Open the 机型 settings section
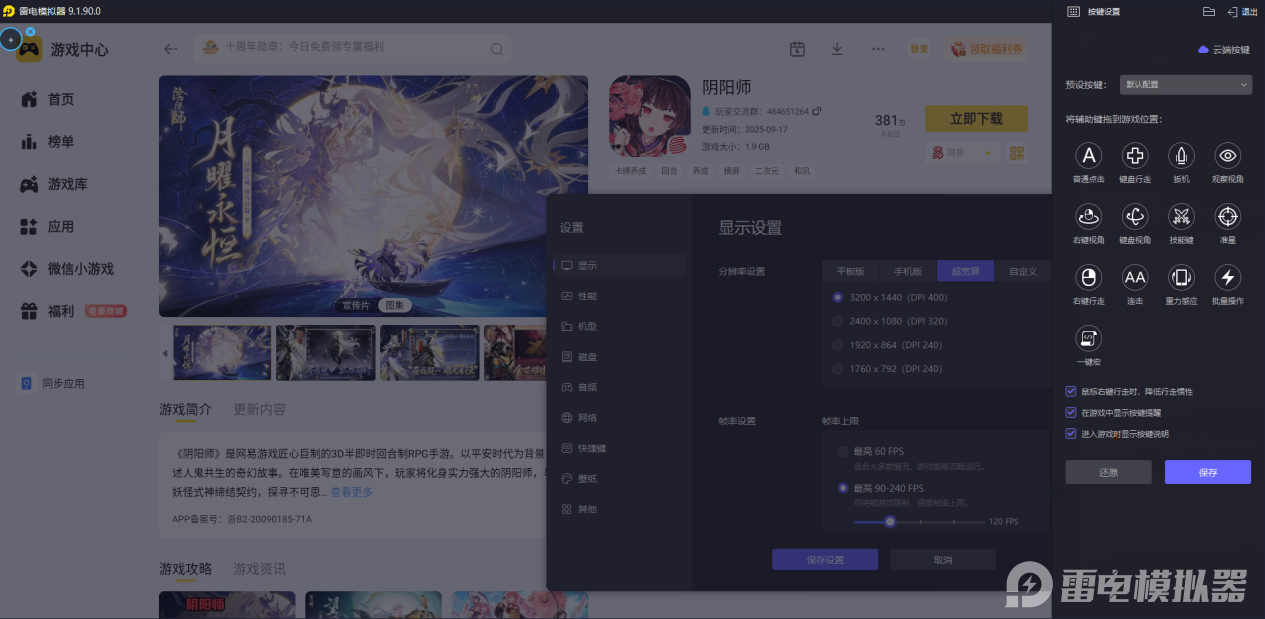1265x619 pixels. (620, 326)
